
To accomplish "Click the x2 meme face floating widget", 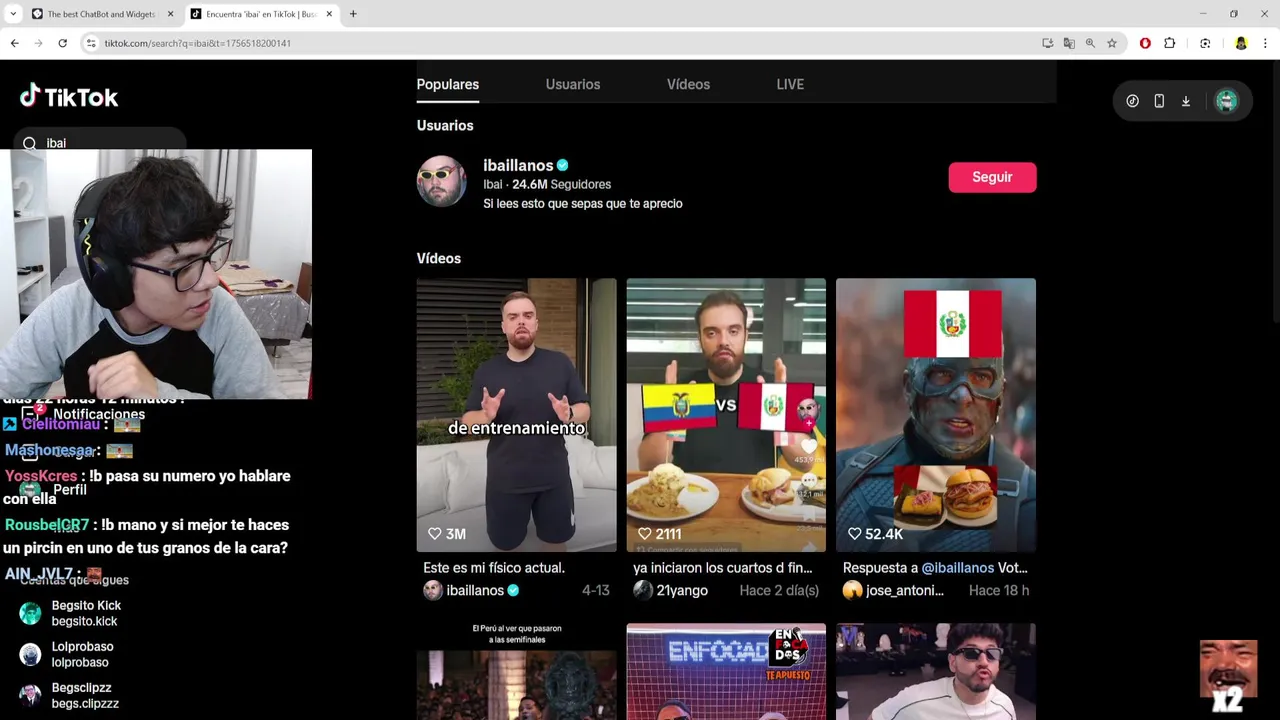I will point(1228,677).
